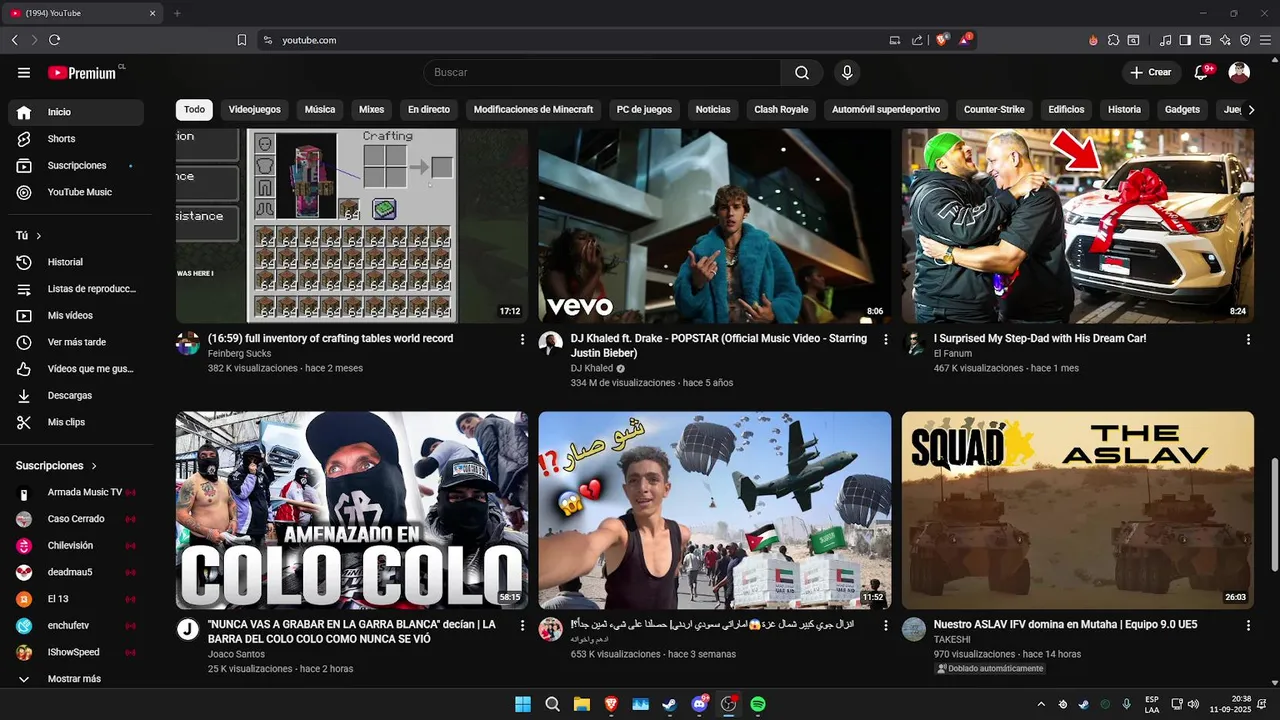
Task: Open the TAKESHI channel link
Action: [952, 640]
